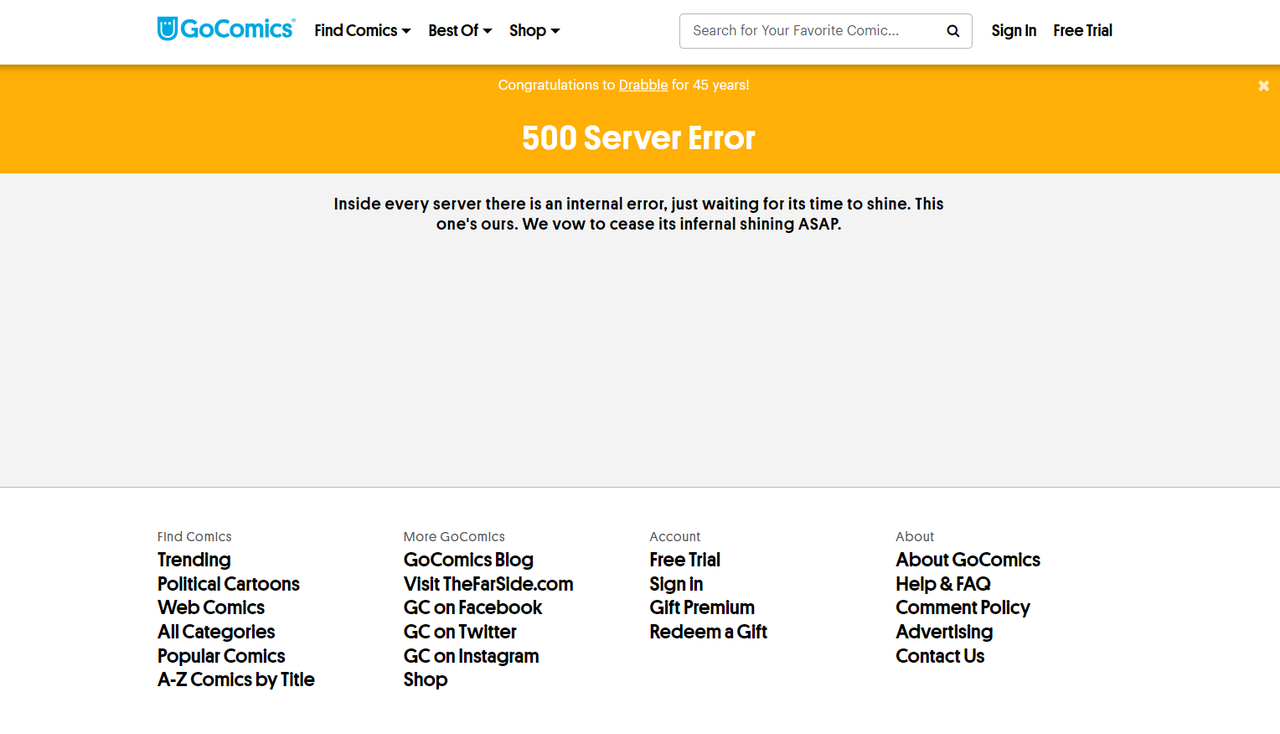Click Sign In under Account in footer
Image resolution: width=1280 pixels, height=734 pixels.
coord(676,584)
